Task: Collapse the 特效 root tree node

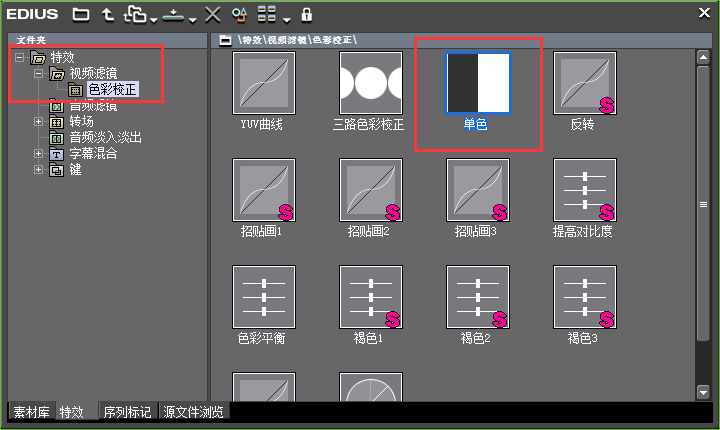Action: 19,57
